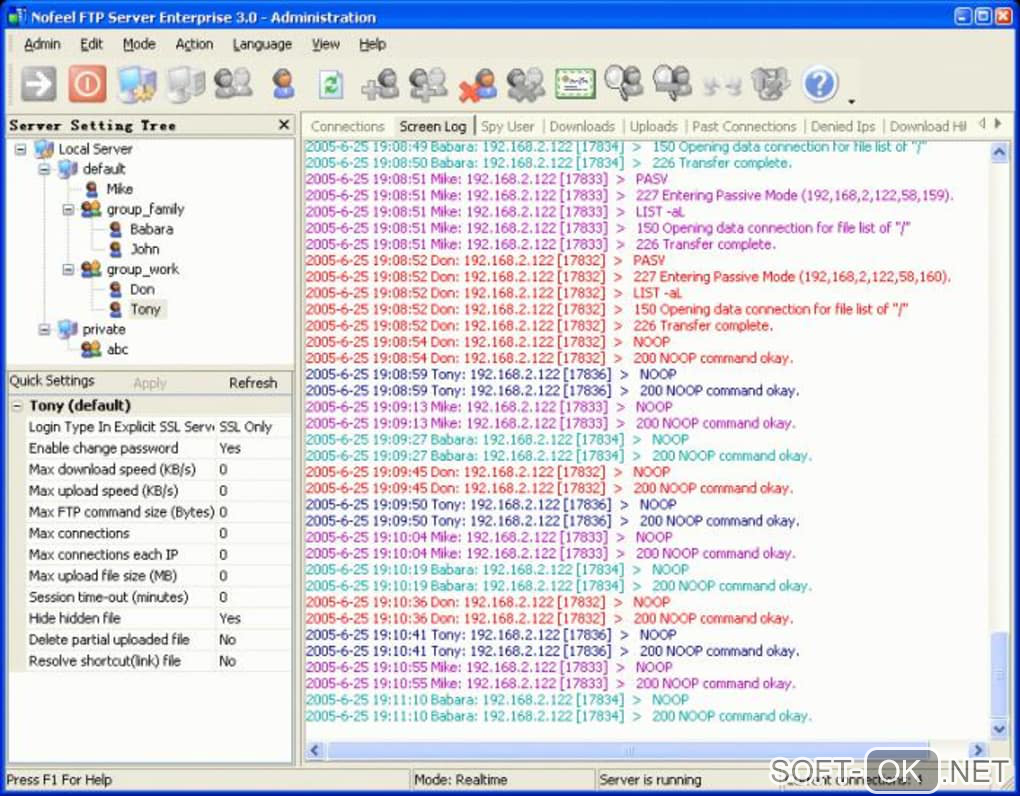This screenshot has width=1020, height=796.
Task: Click the Mode: Realtime status bar entry
Action: pyautogui.click(x=461, y=780)
